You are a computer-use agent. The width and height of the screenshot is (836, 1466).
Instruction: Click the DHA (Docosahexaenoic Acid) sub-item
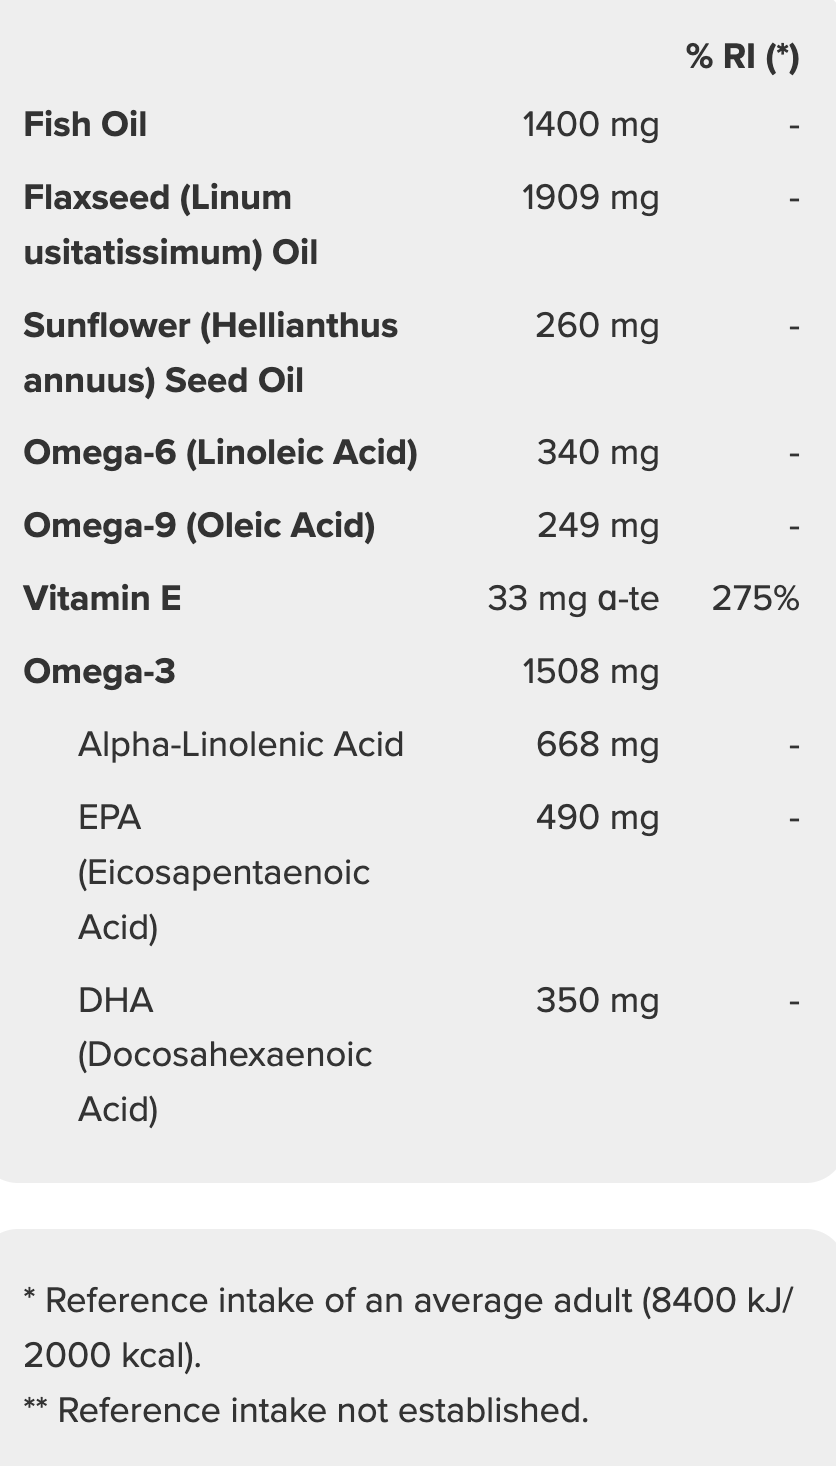(x=225, y=1054)
